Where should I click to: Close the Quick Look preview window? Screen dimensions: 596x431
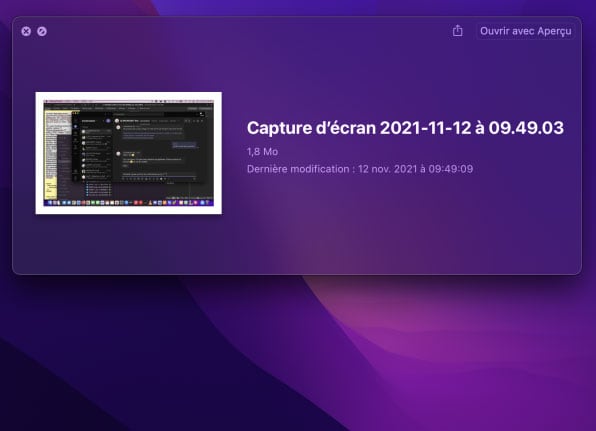26,31
